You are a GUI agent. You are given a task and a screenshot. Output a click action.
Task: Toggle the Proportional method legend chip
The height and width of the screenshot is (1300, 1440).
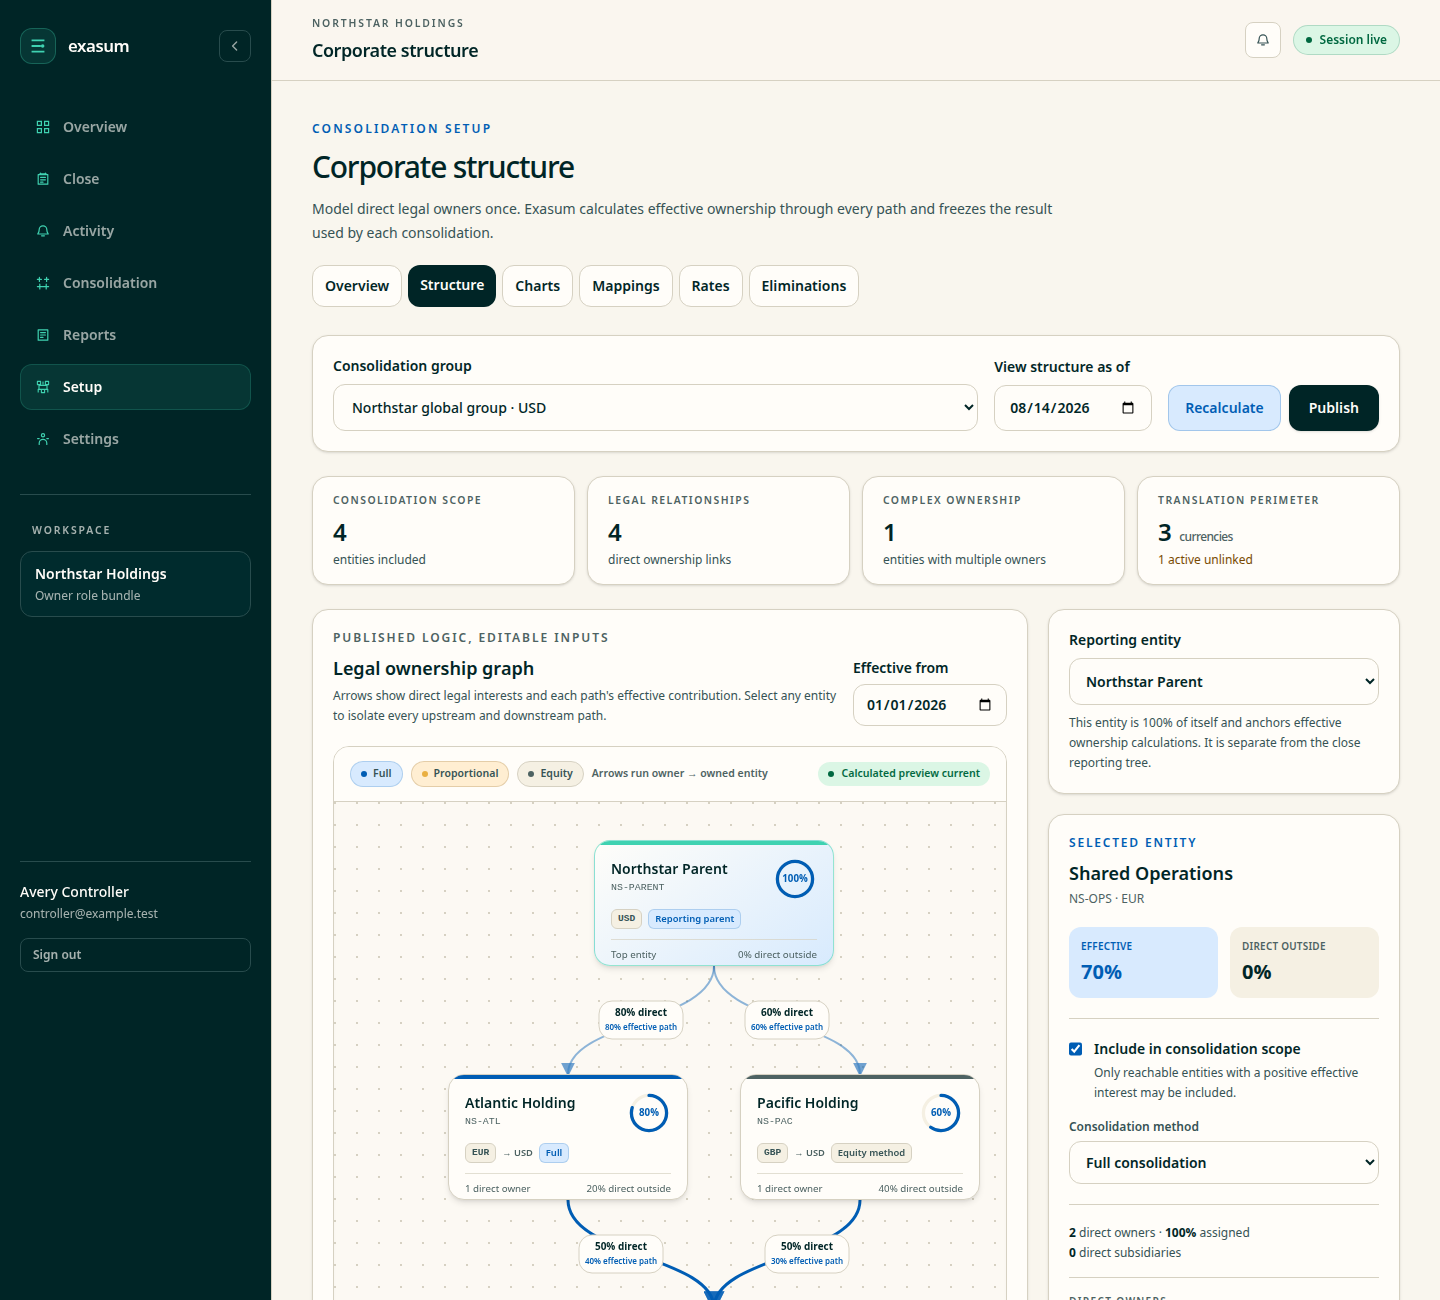[x=460, y=774]
